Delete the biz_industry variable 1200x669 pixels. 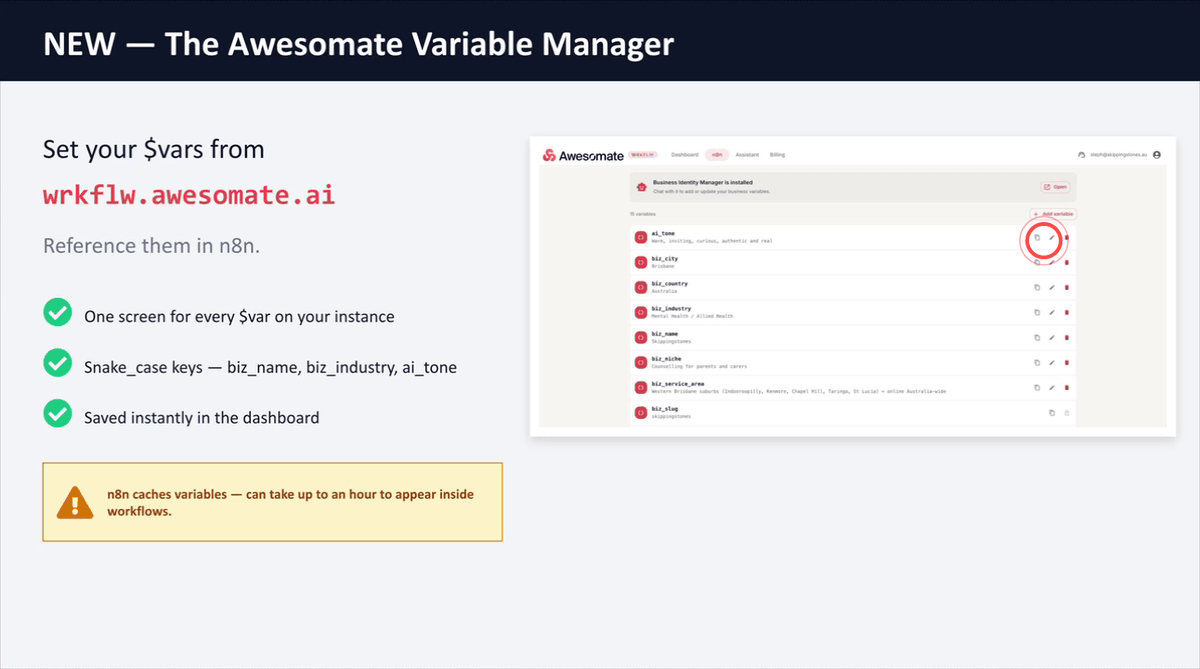(x=1066, y=312)
